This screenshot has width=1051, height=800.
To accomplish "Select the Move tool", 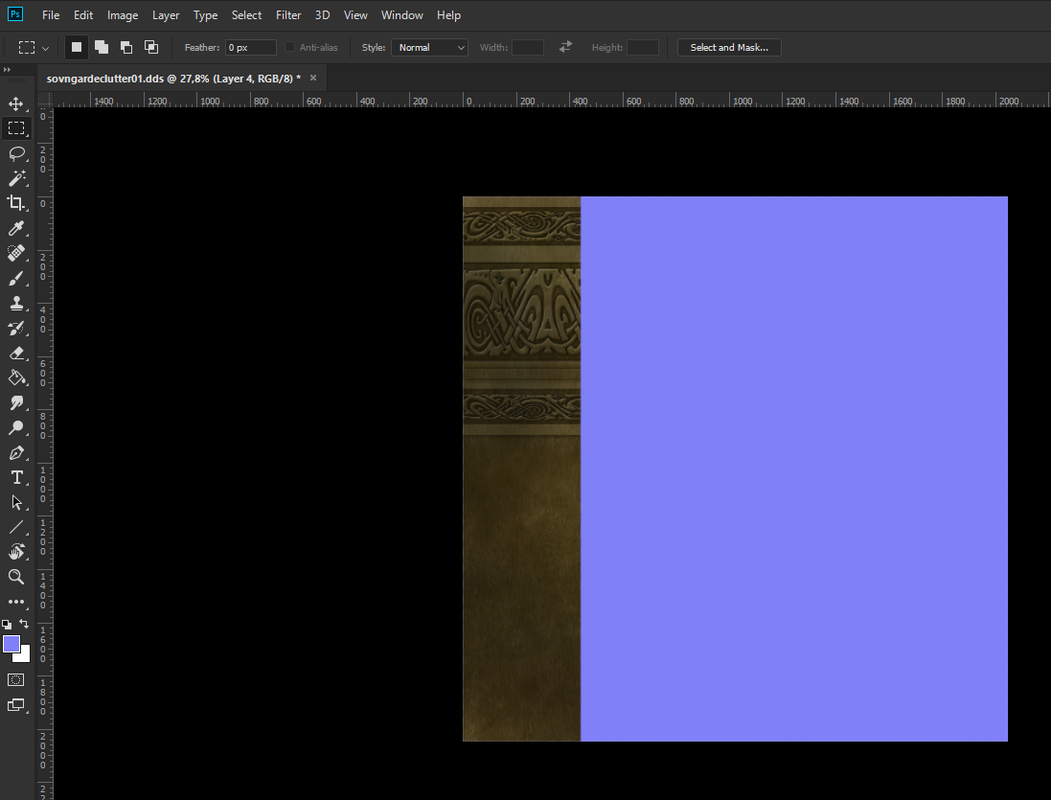I will click(16, 103).
